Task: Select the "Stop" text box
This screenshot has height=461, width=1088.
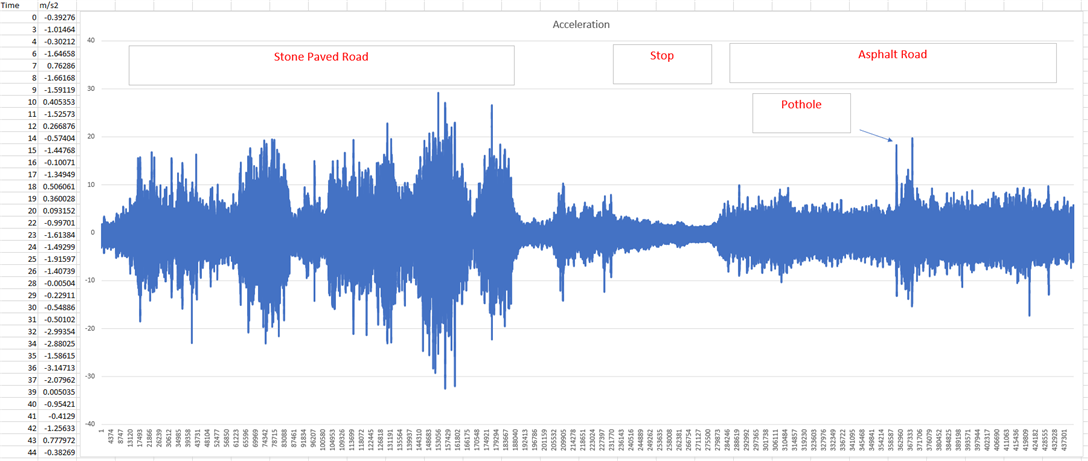Action: [662, 64]
